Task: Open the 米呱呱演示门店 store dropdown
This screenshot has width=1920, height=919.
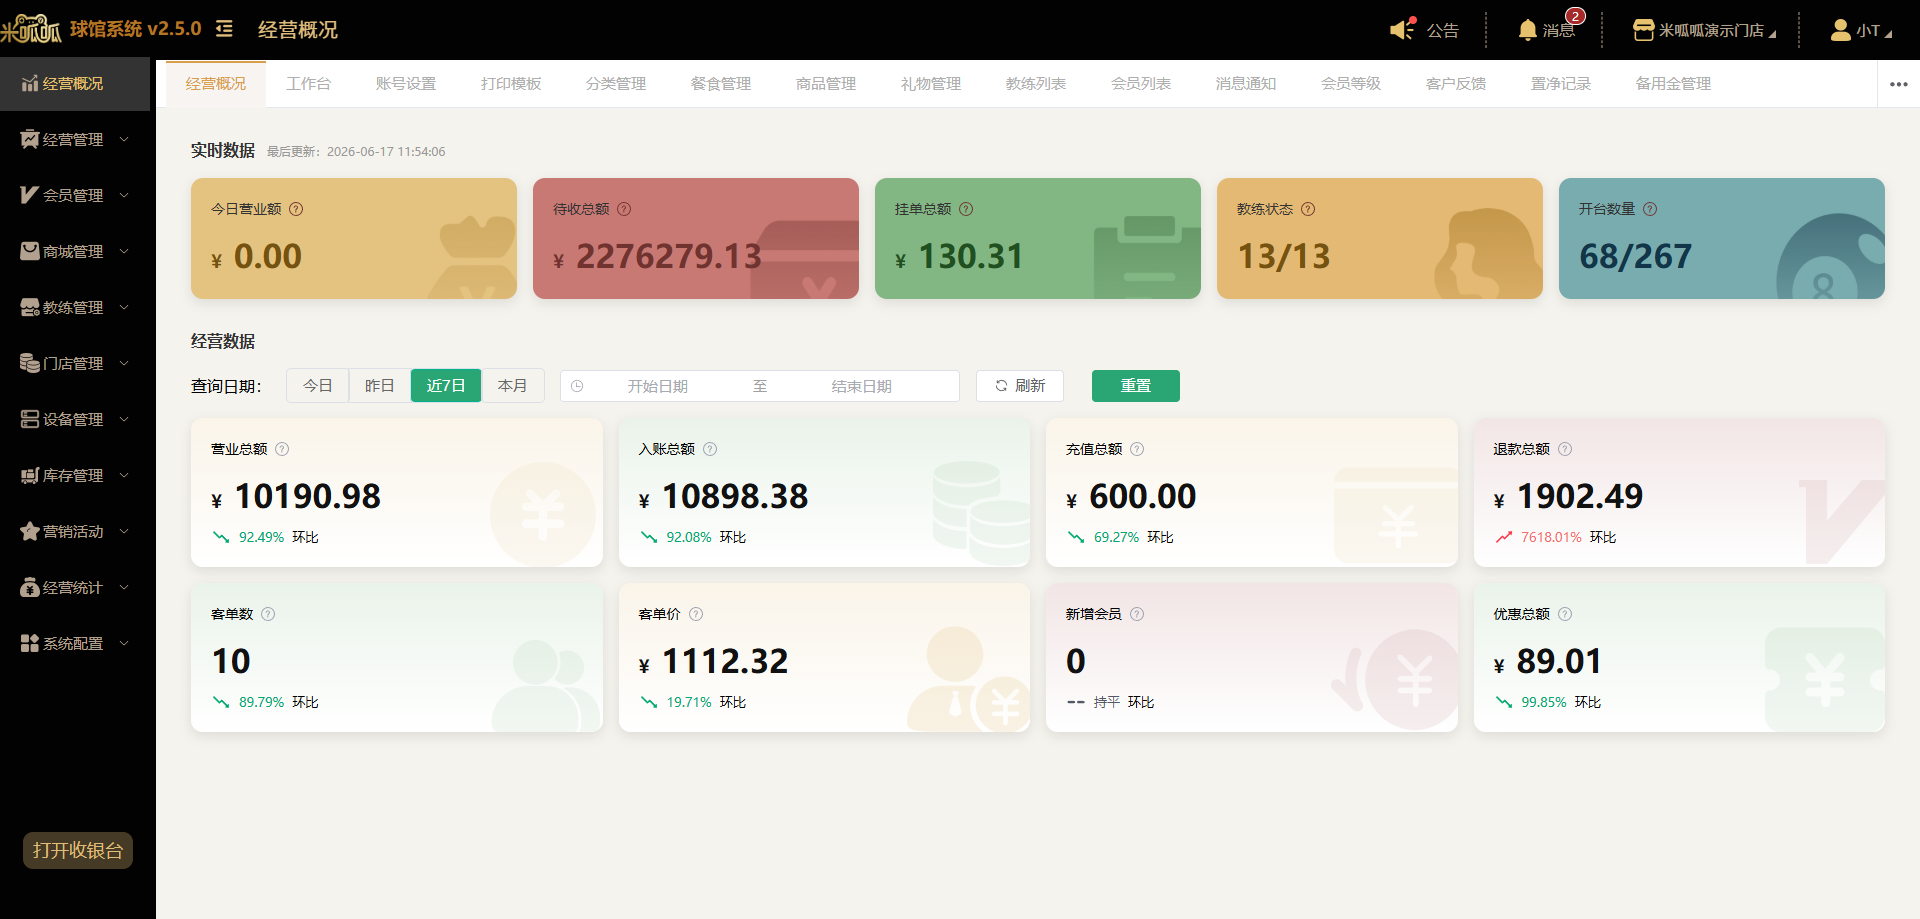Action: [1704, 30]
